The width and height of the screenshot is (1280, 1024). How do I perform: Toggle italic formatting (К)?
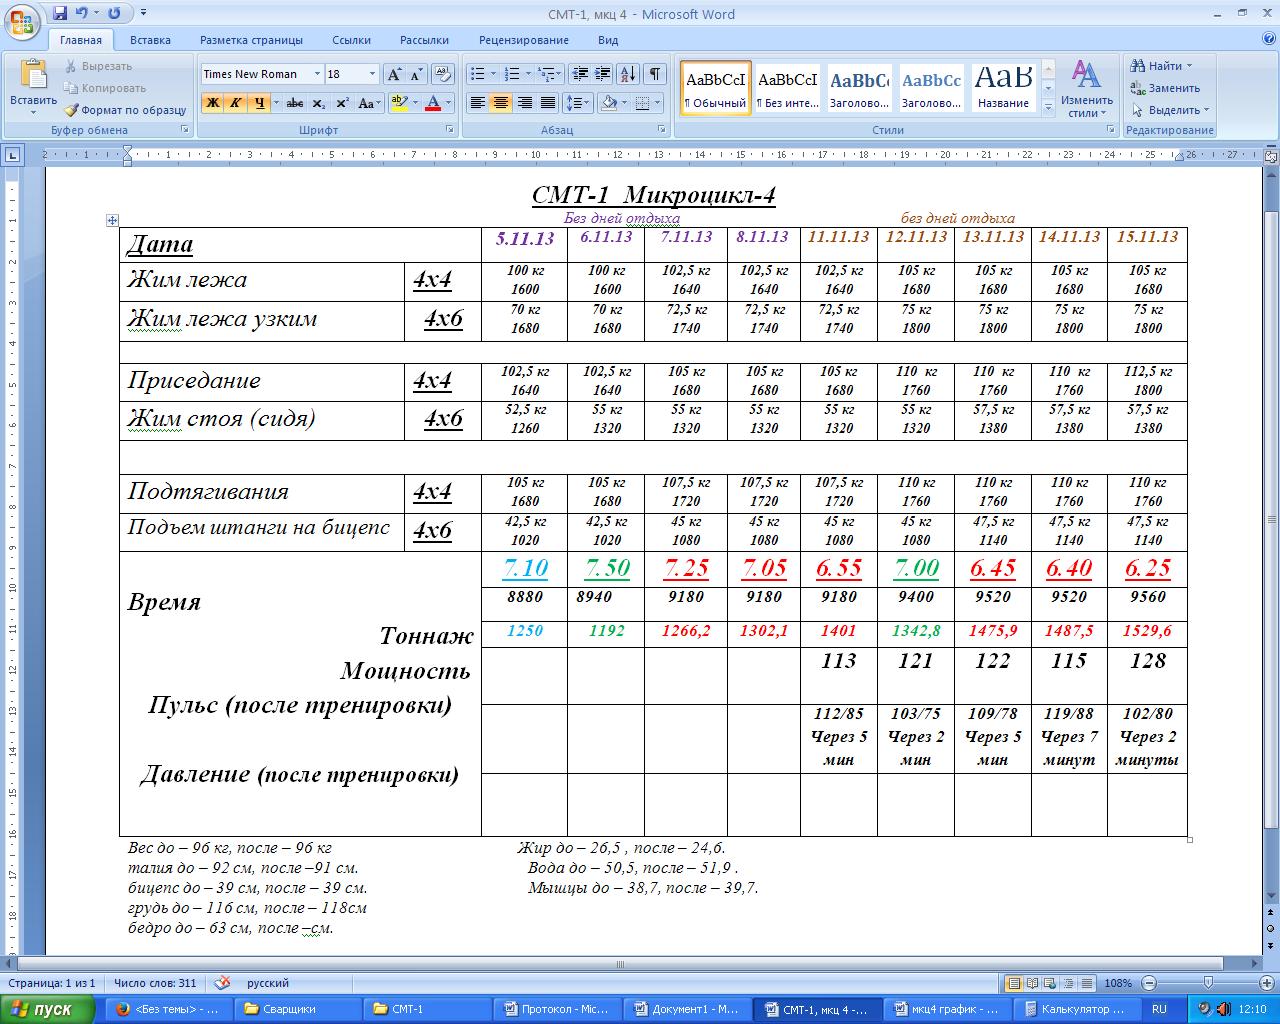point(235,103)
